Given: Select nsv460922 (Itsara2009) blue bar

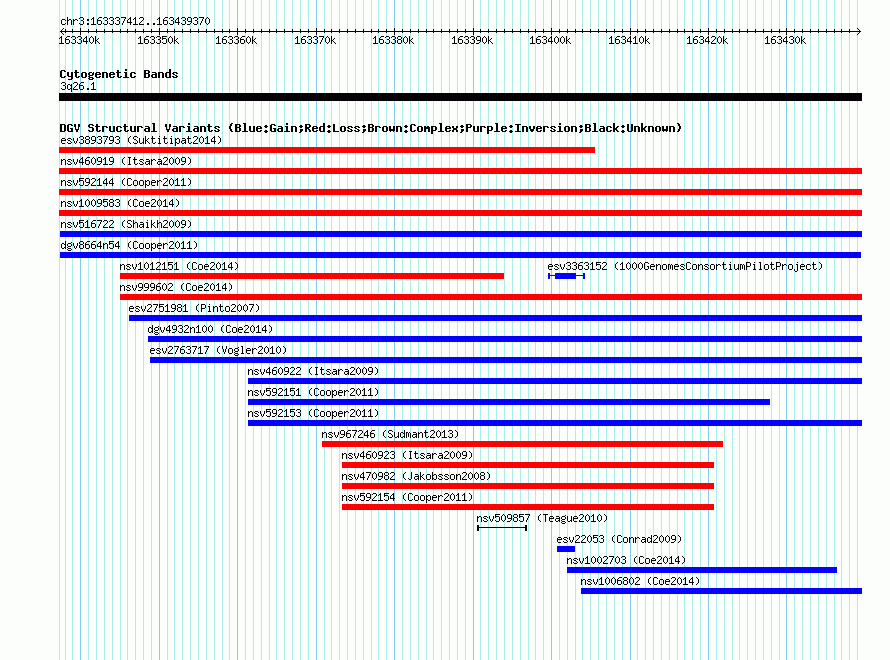Looking at the screenshot, I should (x=555, y=381).
